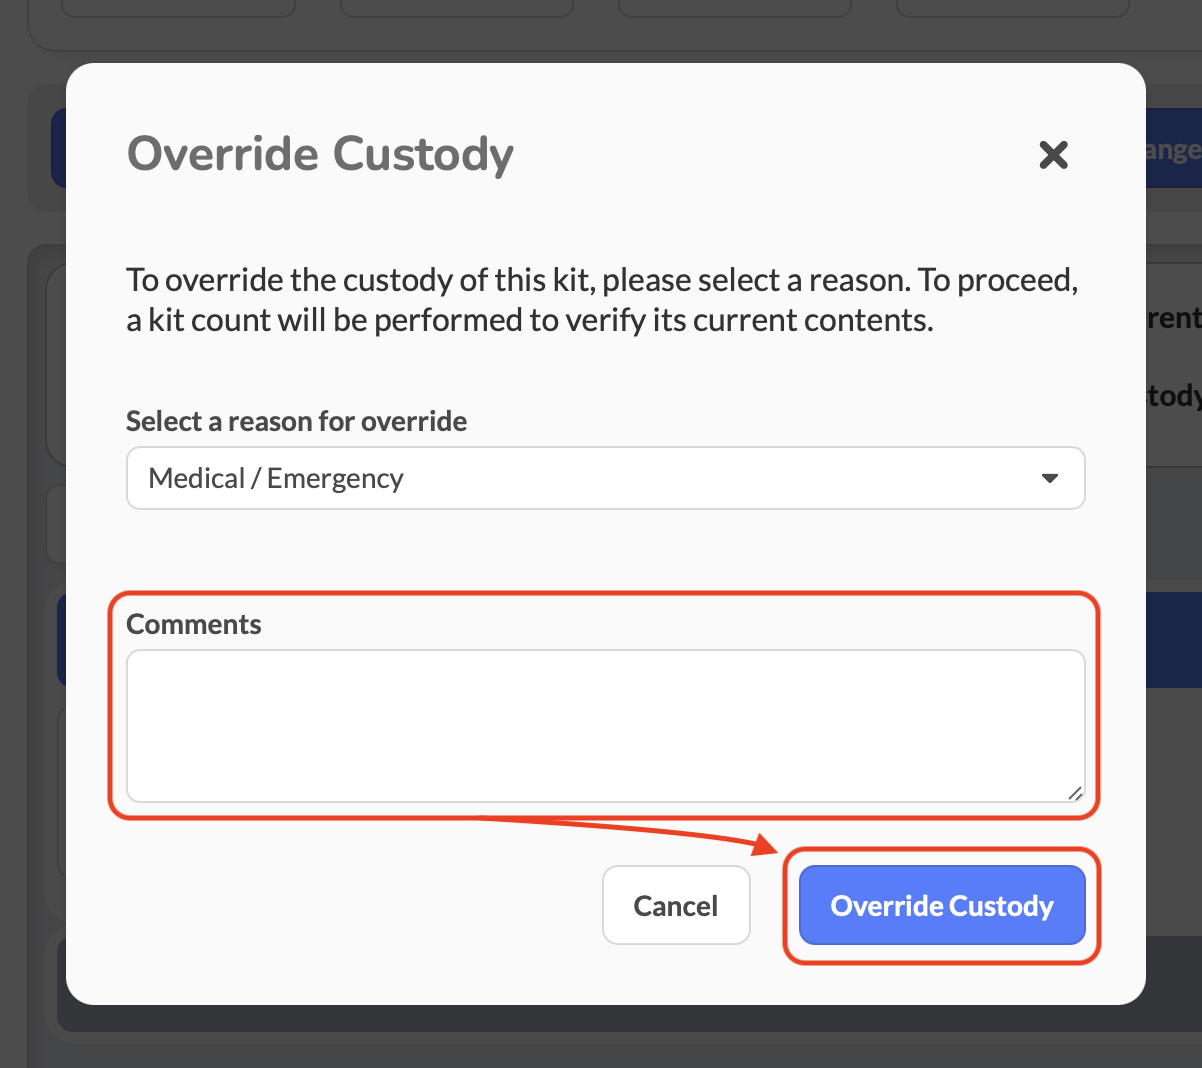The height and width of the screenshot is (1068, 1202).
Task: Click the 'Override Custody' dialog heading
Action: coord(320,154)
